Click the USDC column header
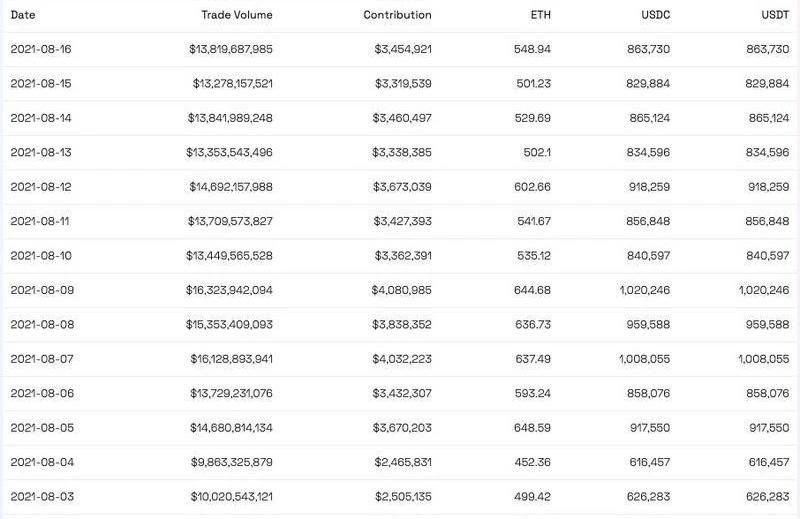Viewport: 800px width, 519px height. click(x=654, y=15)
